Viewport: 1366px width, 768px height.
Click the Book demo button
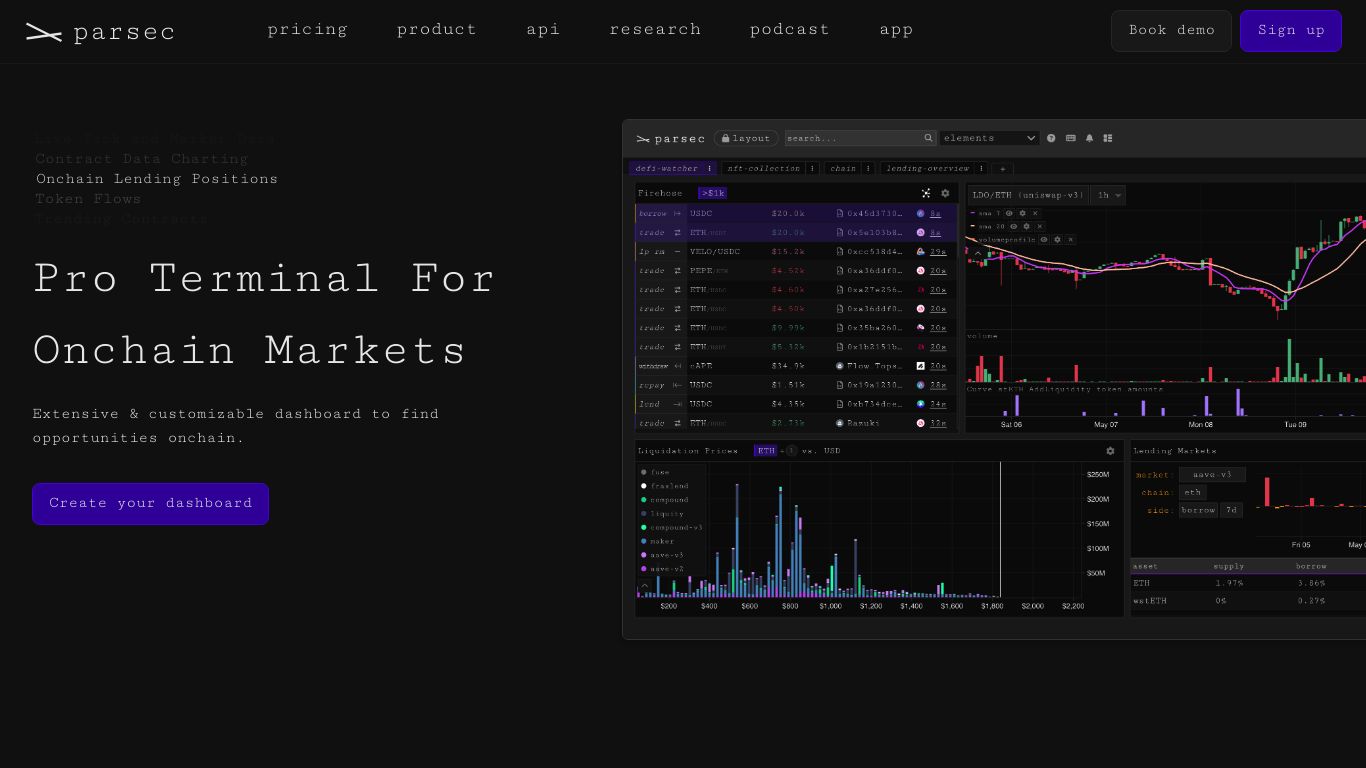pyautogui.click(x=1171, y=31)
